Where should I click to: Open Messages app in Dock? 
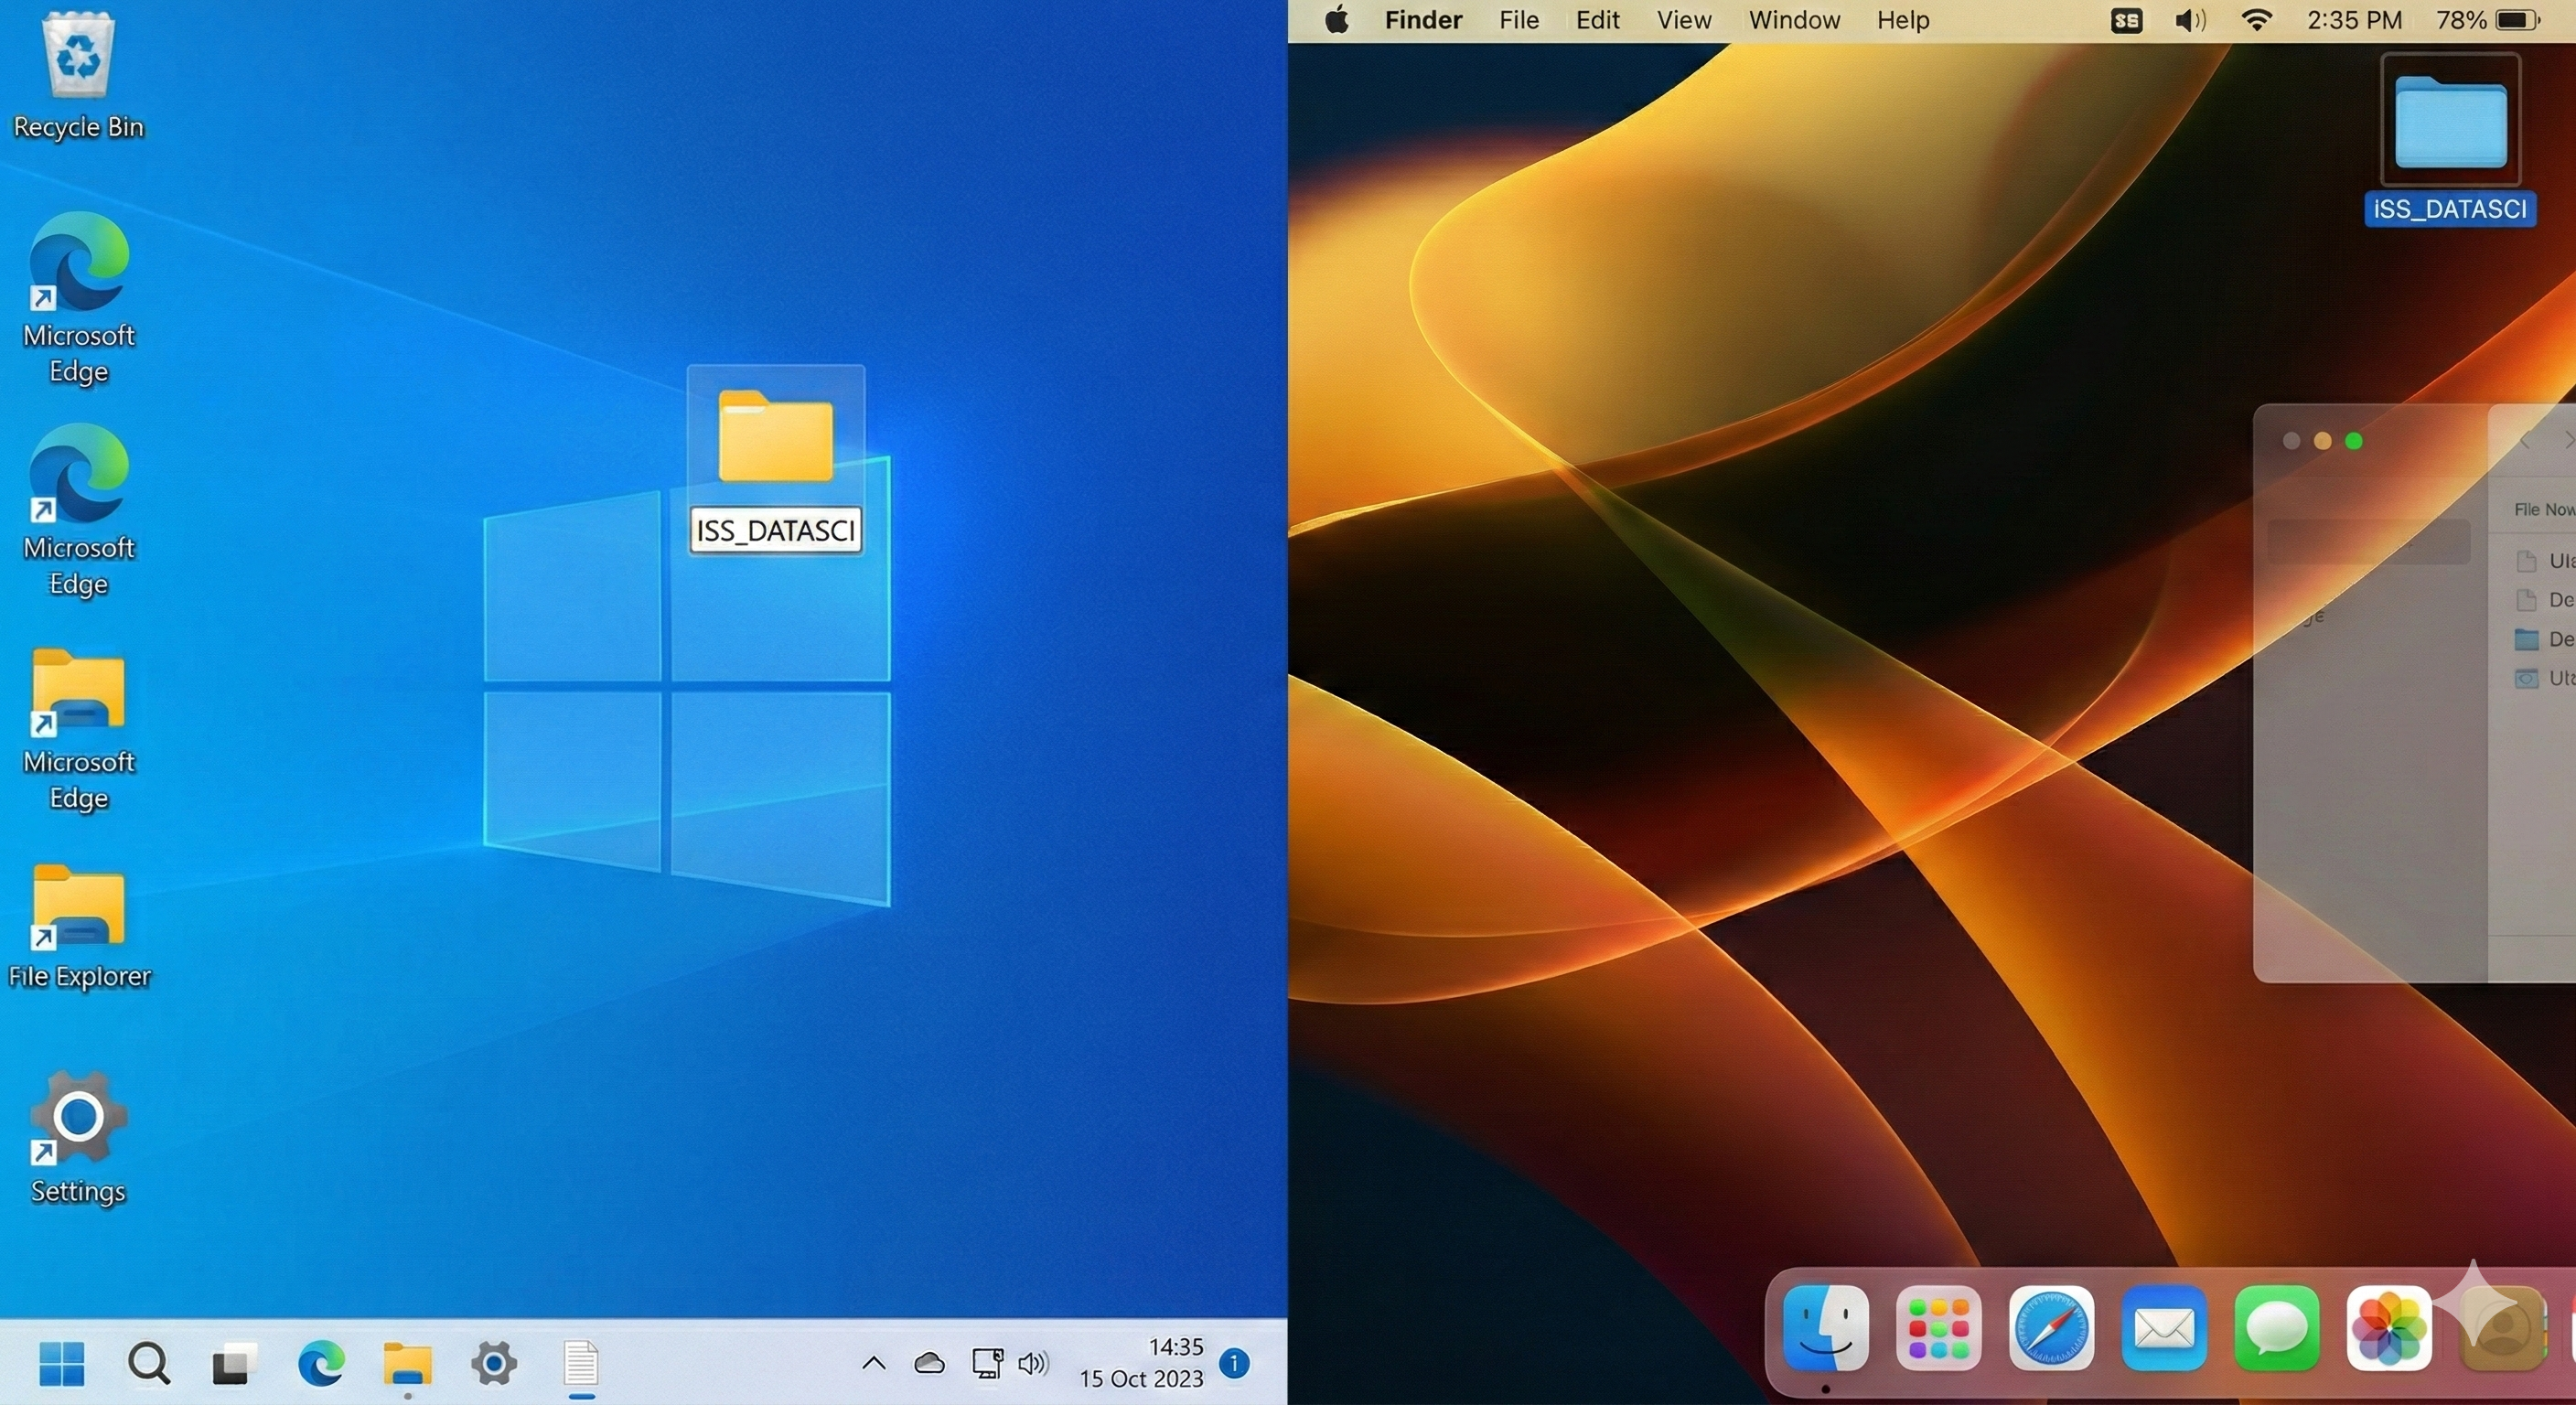point(2277,1329)
